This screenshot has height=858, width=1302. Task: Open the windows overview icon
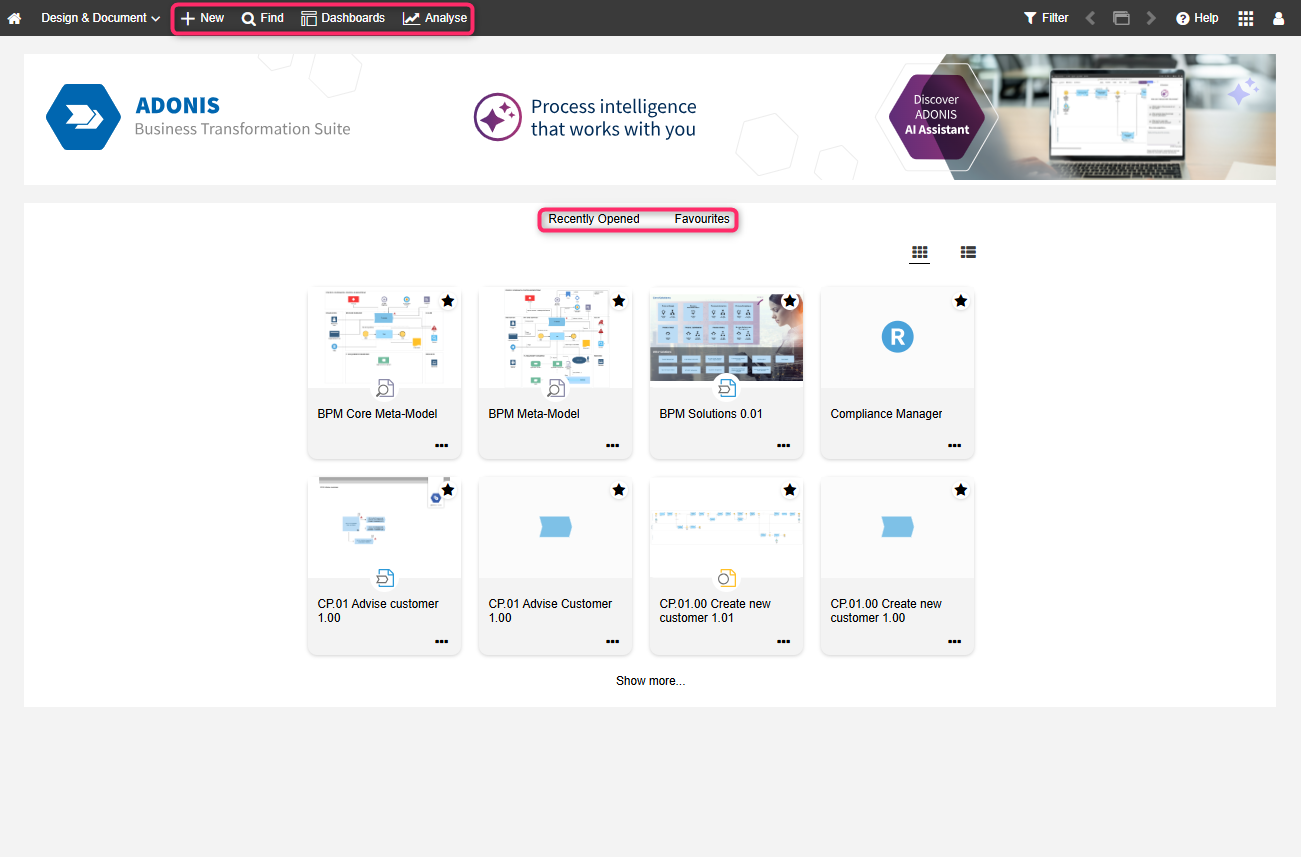(1121, 18)
